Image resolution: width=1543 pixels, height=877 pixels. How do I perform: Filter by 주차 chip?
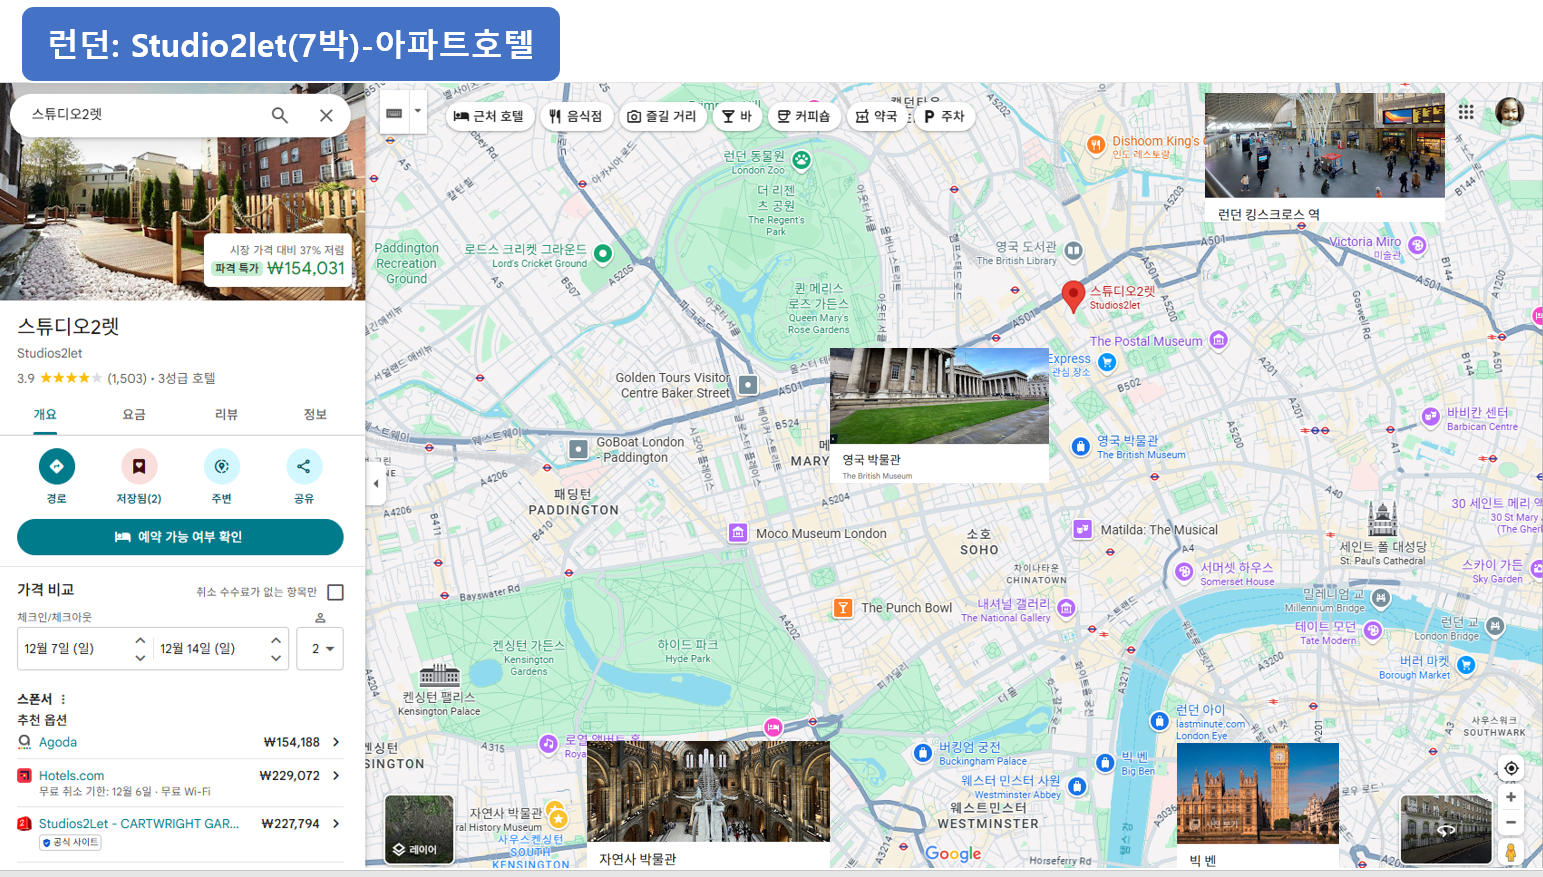943,116
